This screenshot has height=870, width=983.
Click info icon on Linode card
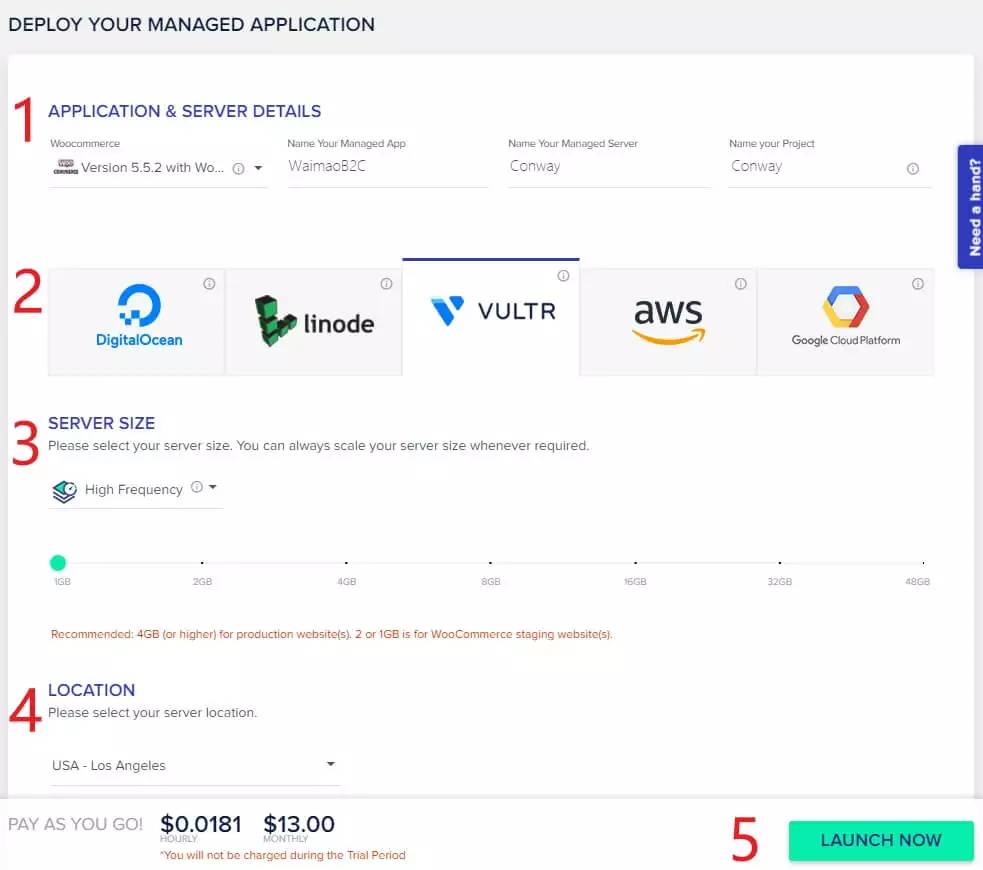[386, 284]
